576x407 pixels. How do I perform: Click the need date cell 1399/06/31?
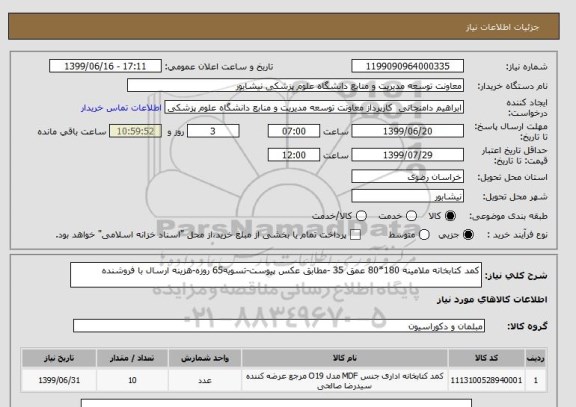pyautogui.click(x=59, y=381)
